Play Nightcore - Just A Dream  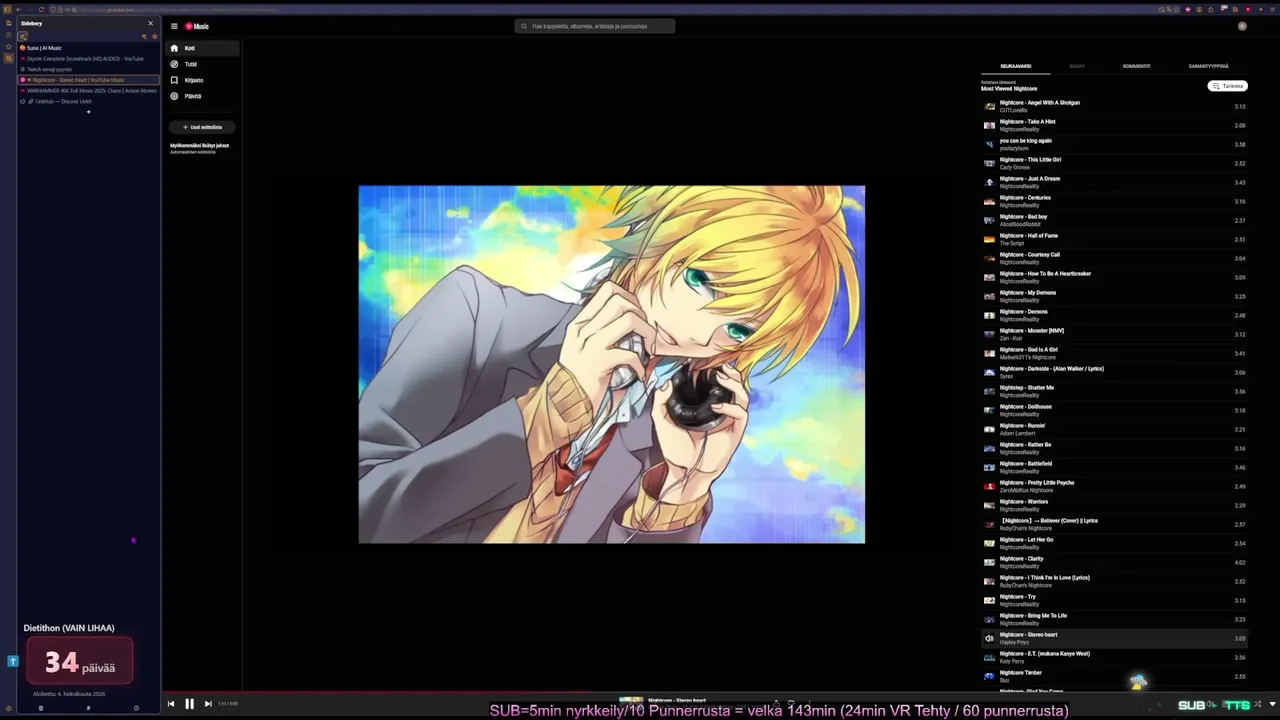coord(1115,182)
